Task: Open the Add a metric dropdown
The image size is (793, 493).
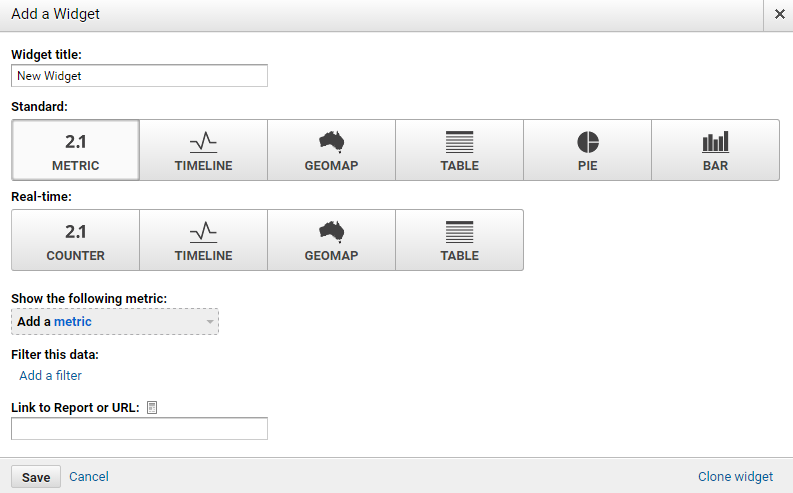Action: pyautogui.click(x=115, y=322)
